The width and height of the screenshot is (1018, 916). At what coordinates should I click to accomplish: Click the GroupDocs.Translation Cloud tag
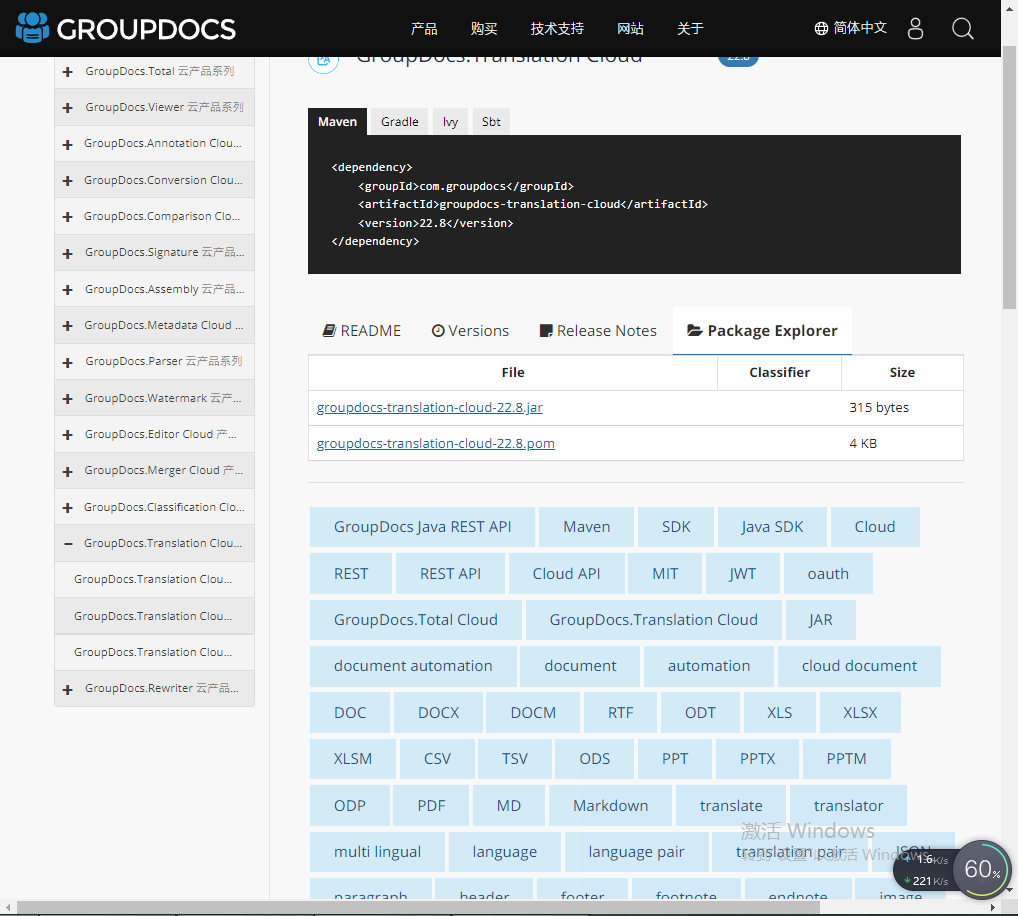pos(653,620)
